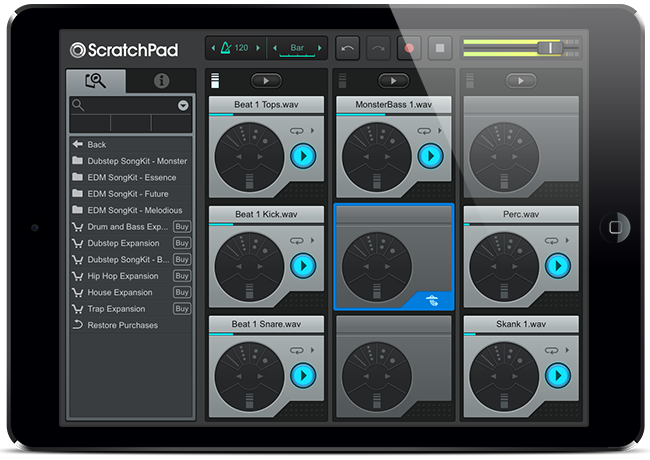
Task: Click the undo arrow button
Action: pos(347,48)
